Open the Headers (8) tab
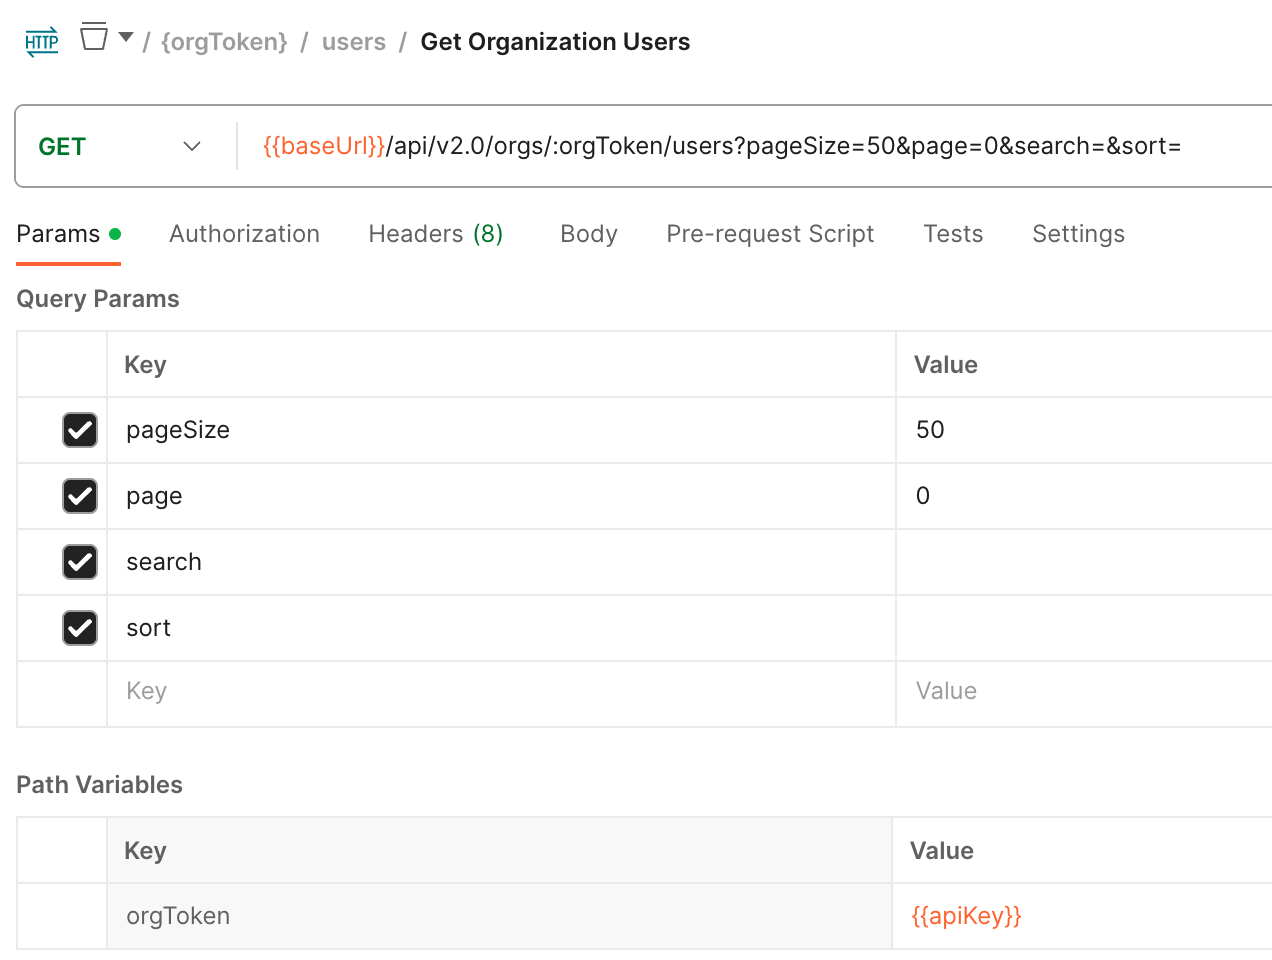 coord(435,234)
